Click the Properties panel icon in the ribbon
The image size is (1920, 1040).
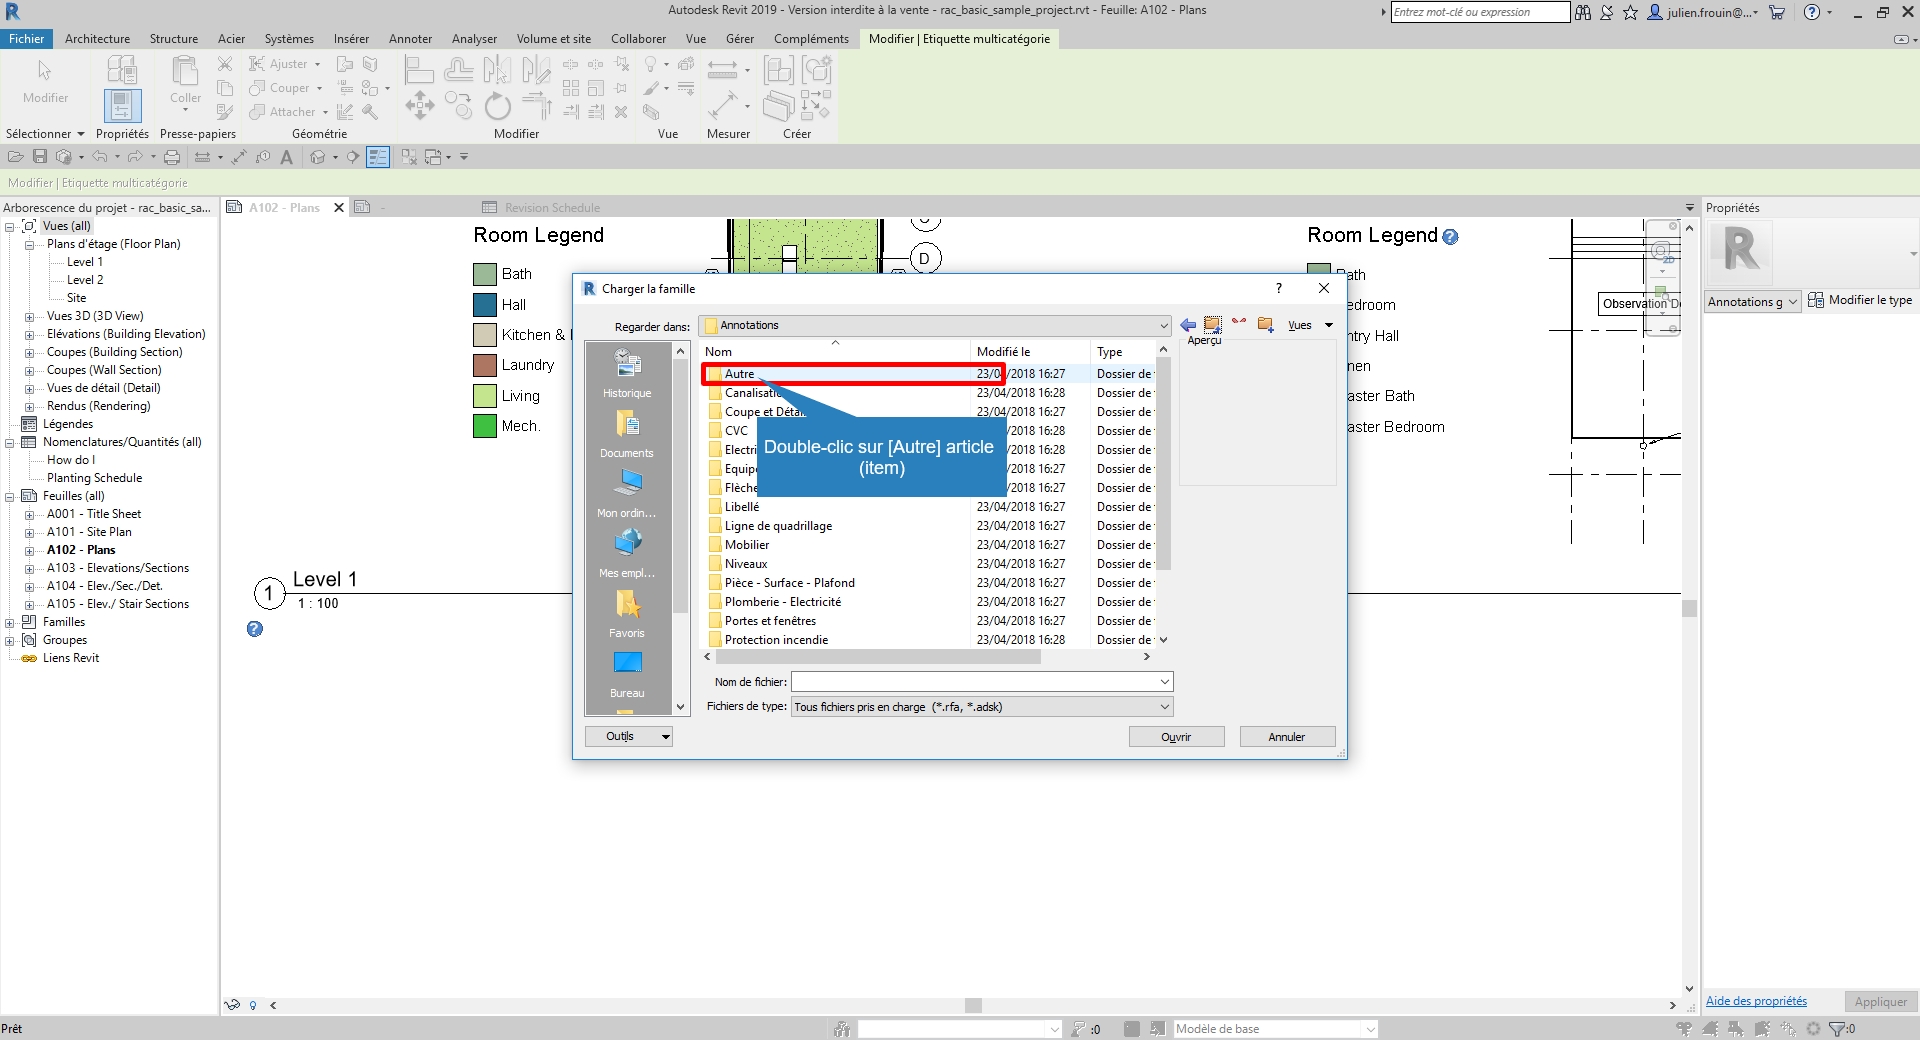[122, 106]
